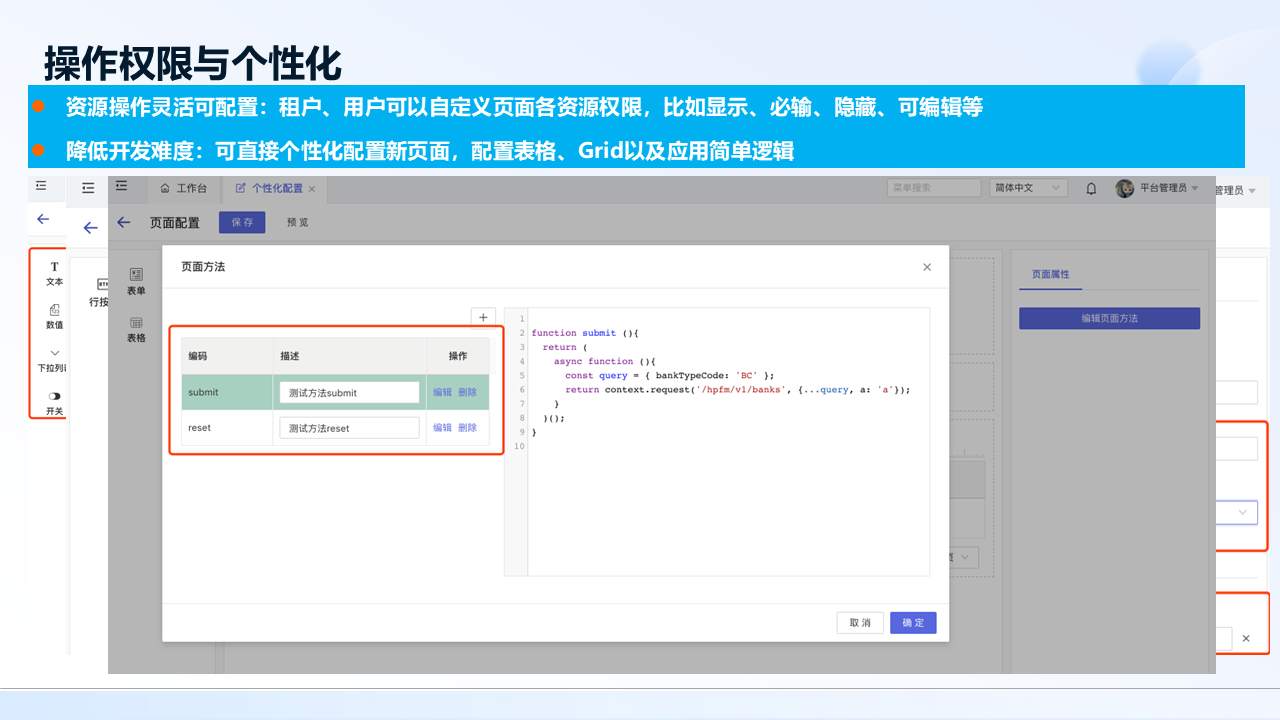Focus the 菜单搜索 search box
This screenshot has width=1280, height=720.
[x=934, y=188]
